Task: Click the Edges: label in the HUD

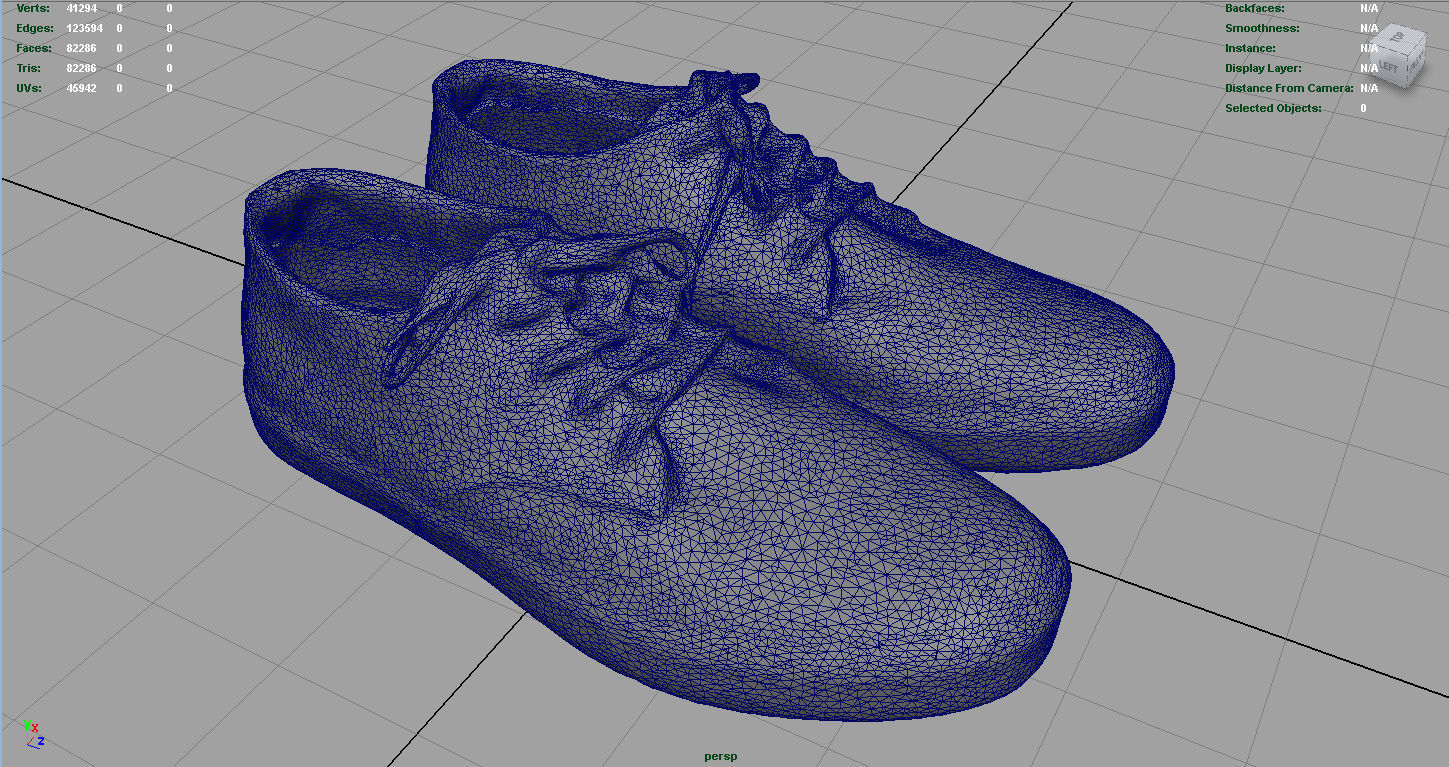Action: pyautogui.click(x=34, y=28)
